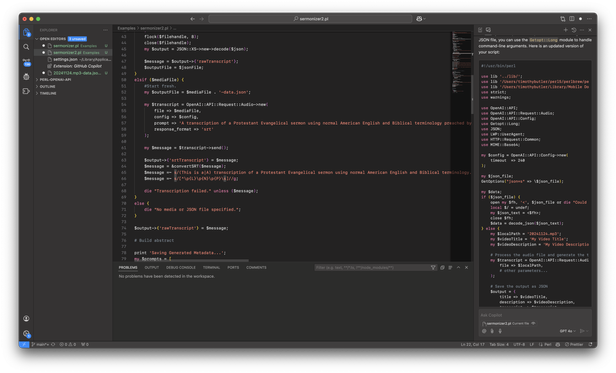Viewport: 616px width, 373px height.
Task: Click the Prettier status bar button
Action: tap(574, 344)
